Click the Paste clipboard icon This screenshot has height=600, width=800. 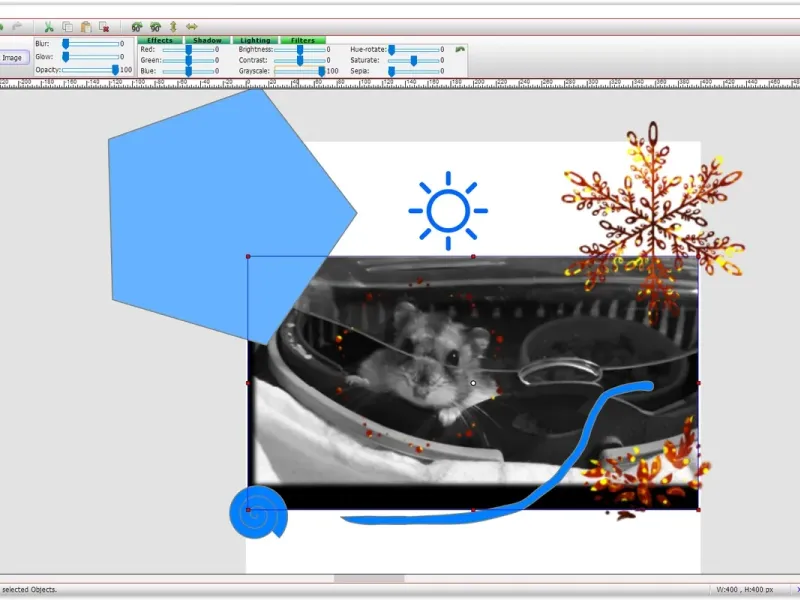point(86,27)
